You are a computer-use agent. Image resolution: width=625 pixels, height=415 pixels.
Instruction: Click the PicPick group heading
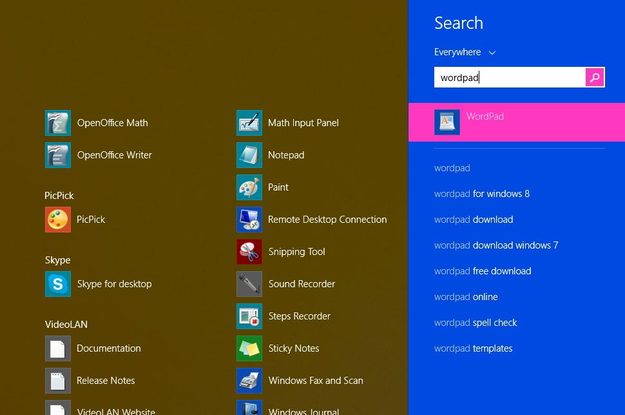[59, 196]
